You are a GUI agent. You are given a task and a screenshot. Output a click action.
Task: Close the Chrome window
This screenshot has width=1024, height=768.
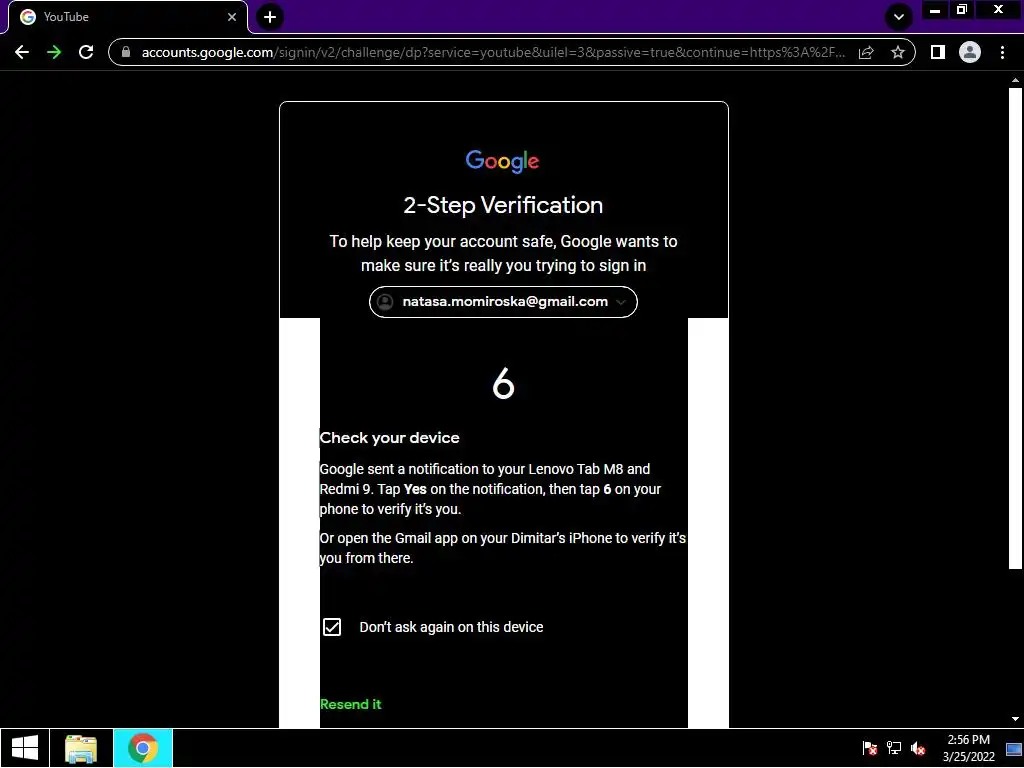[x=999, y=10]
